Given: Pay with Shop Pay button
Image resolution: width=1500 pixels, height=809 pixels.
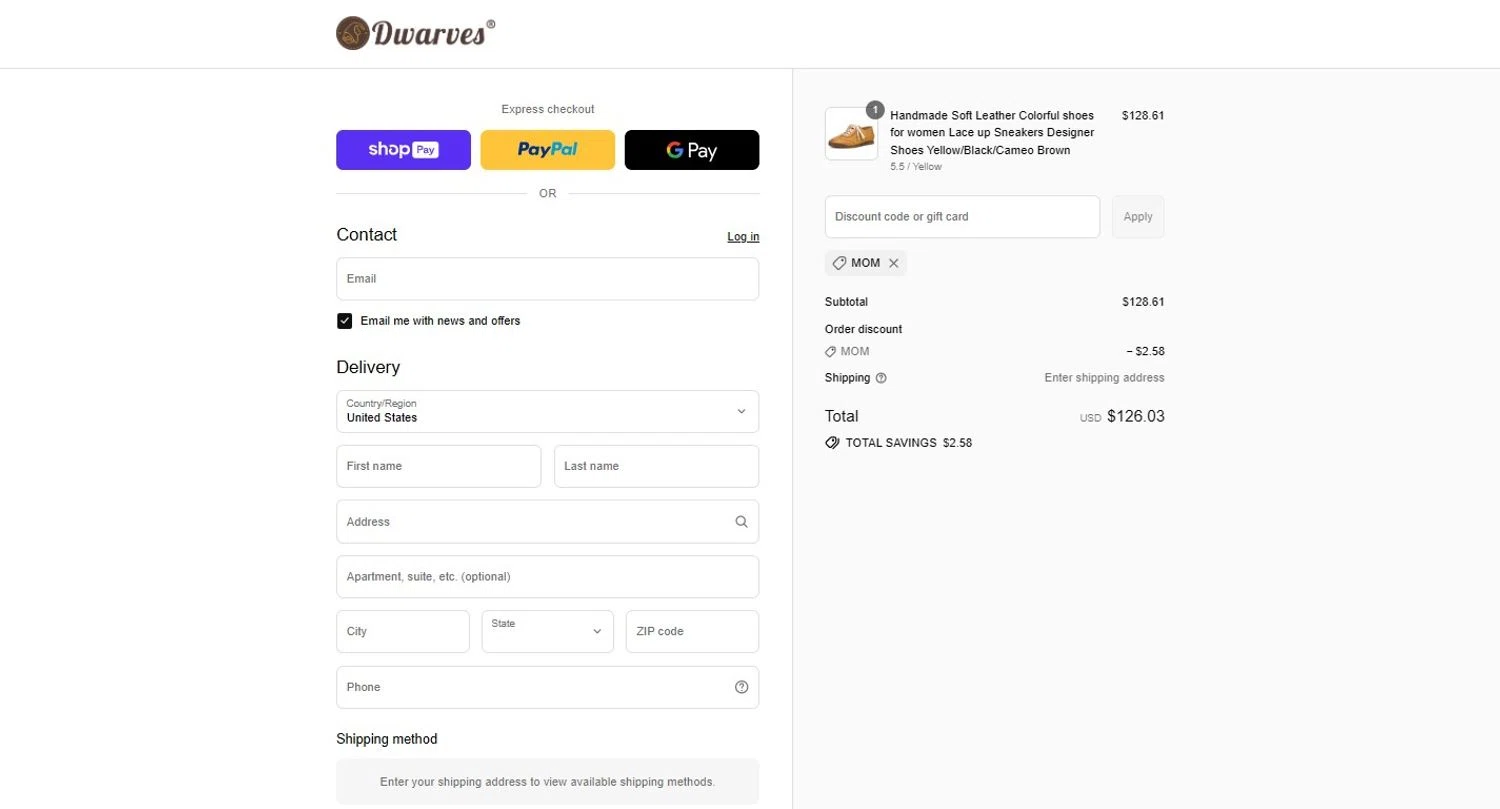Looking at the screenshot, I should (403, 150).
